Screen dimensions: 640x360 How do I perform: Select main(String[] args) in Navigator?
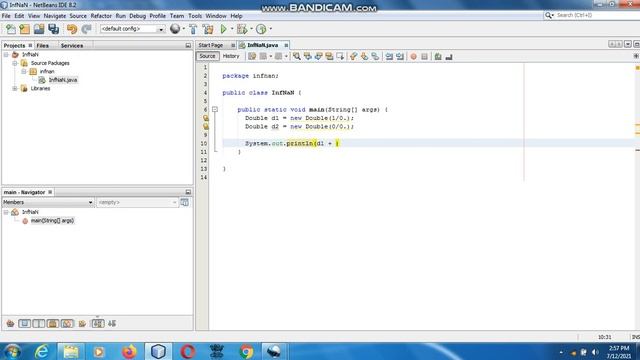tap(52, 220)
